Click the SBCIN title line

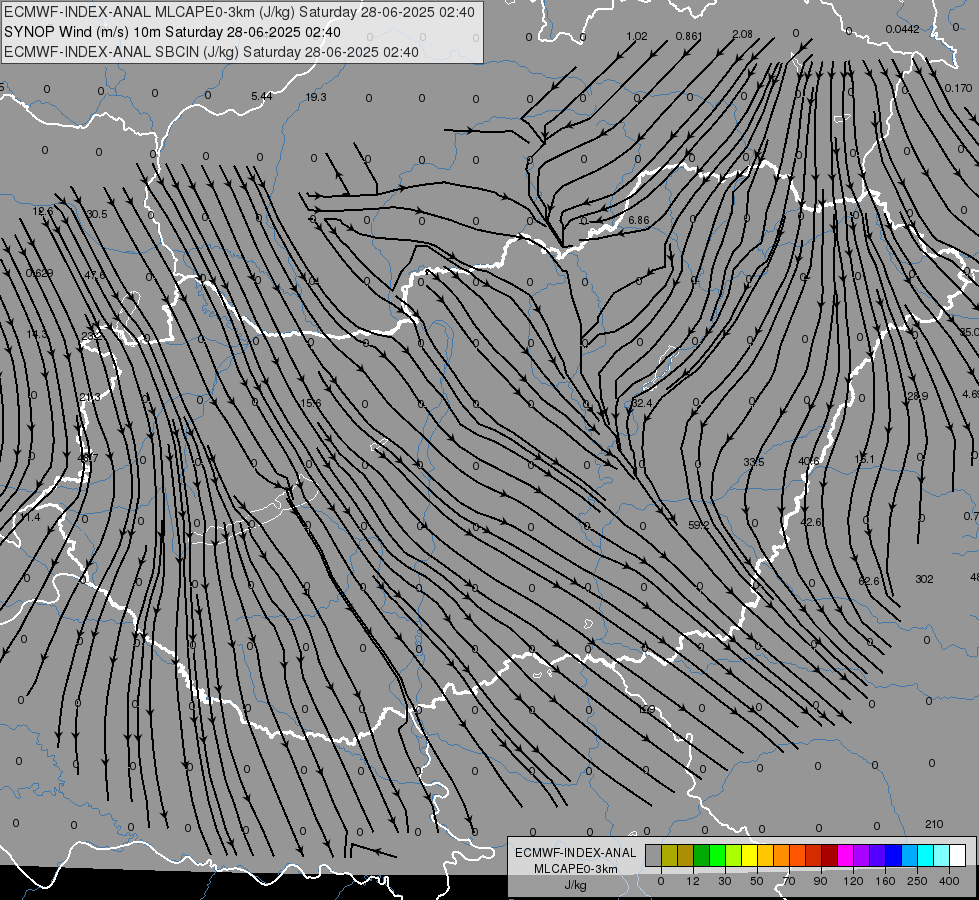point(211,52)
